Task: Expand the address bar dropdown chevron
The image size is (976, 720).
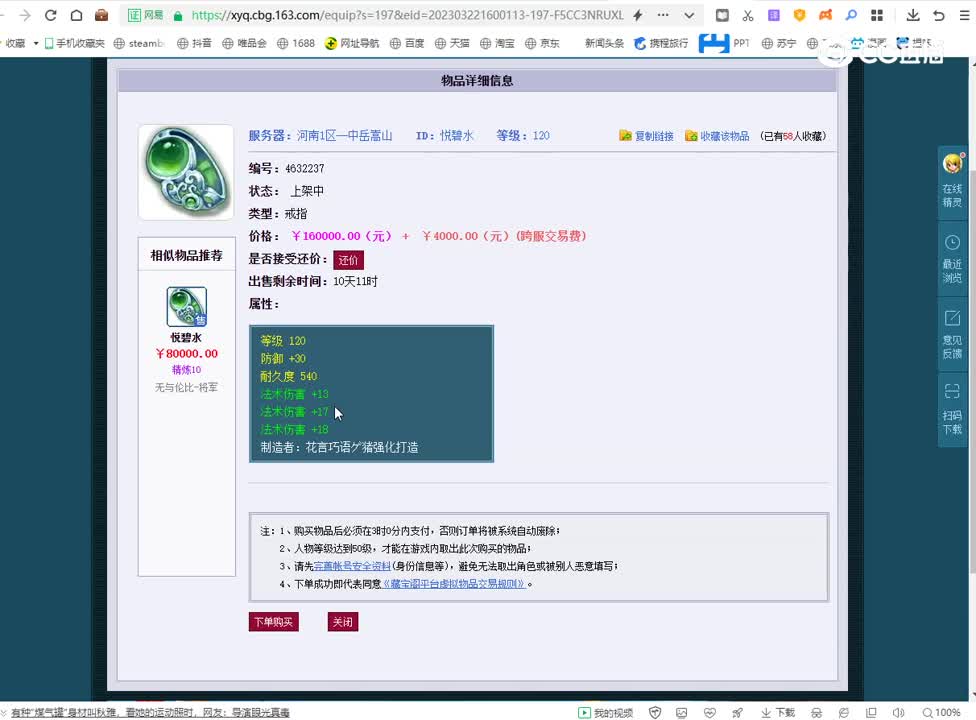Action: click(688, 15)
